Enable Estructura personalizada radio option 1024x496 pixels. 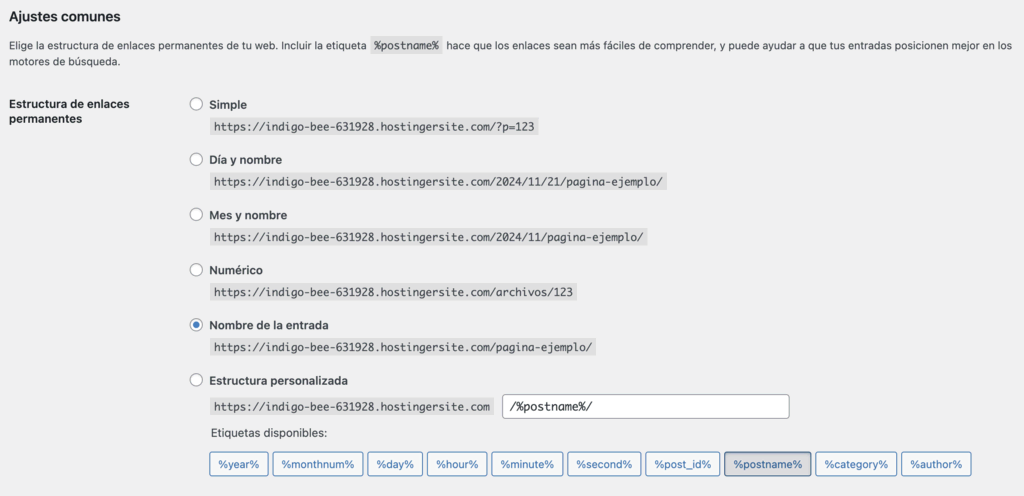(196, 380)
